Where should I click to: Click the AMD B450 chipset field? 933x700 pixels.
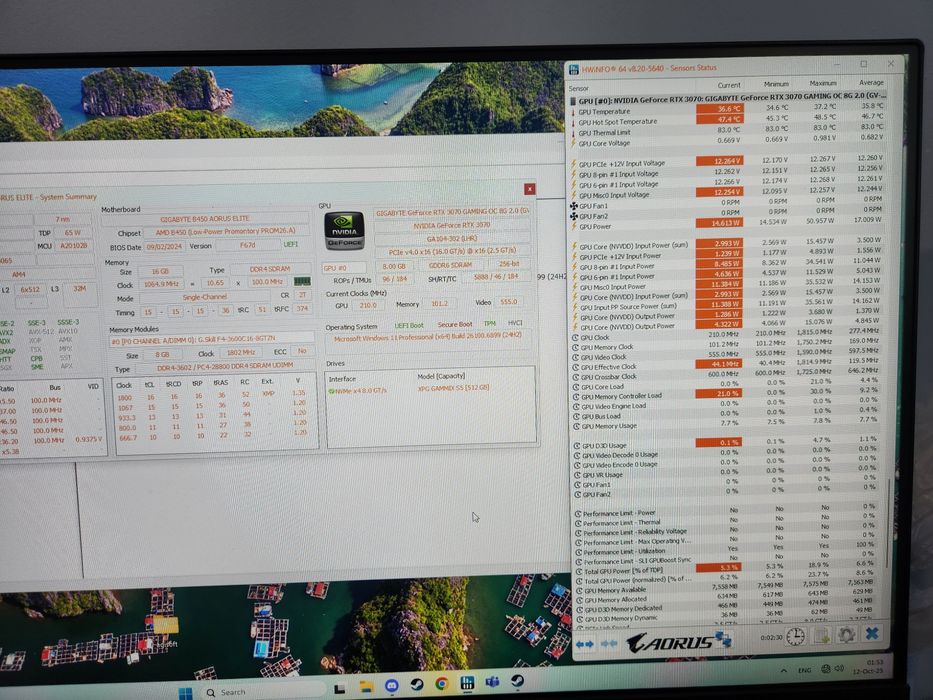pyautogui.click(x=226, y=232)
